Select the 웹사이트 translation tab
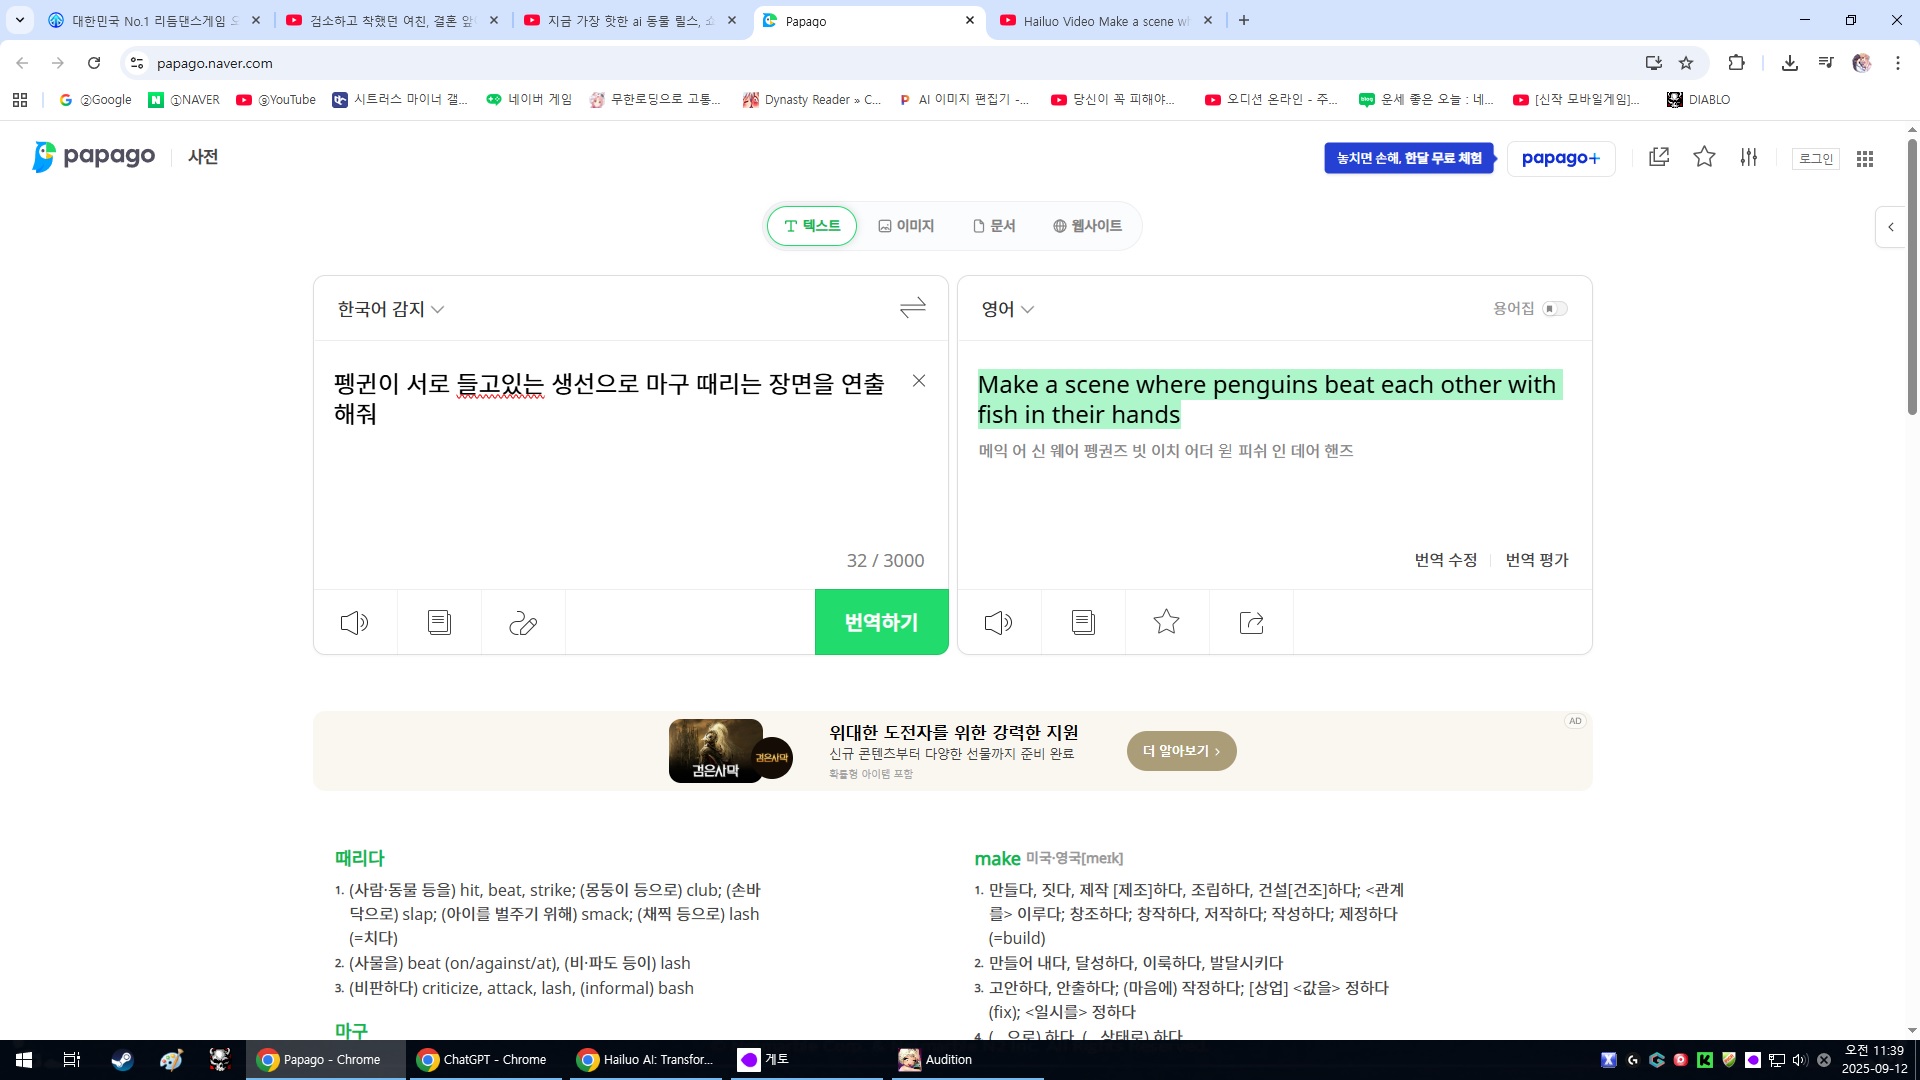Viewport: 1920px width, 1080px height. [x=1087, y=226]
